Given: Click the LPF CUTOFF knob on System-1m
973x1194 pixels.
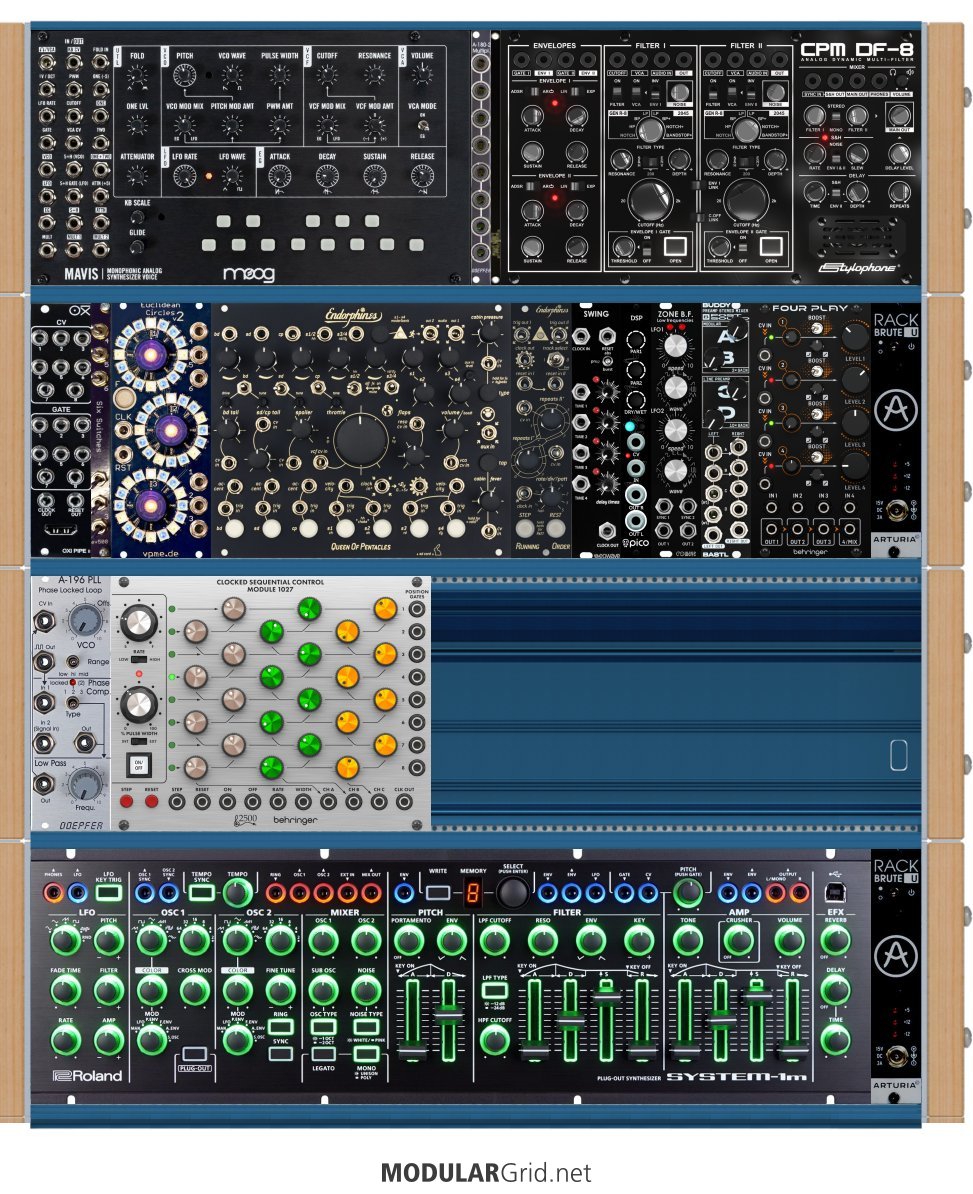Looking at the screenshot, I should click(x=495, y=941).
